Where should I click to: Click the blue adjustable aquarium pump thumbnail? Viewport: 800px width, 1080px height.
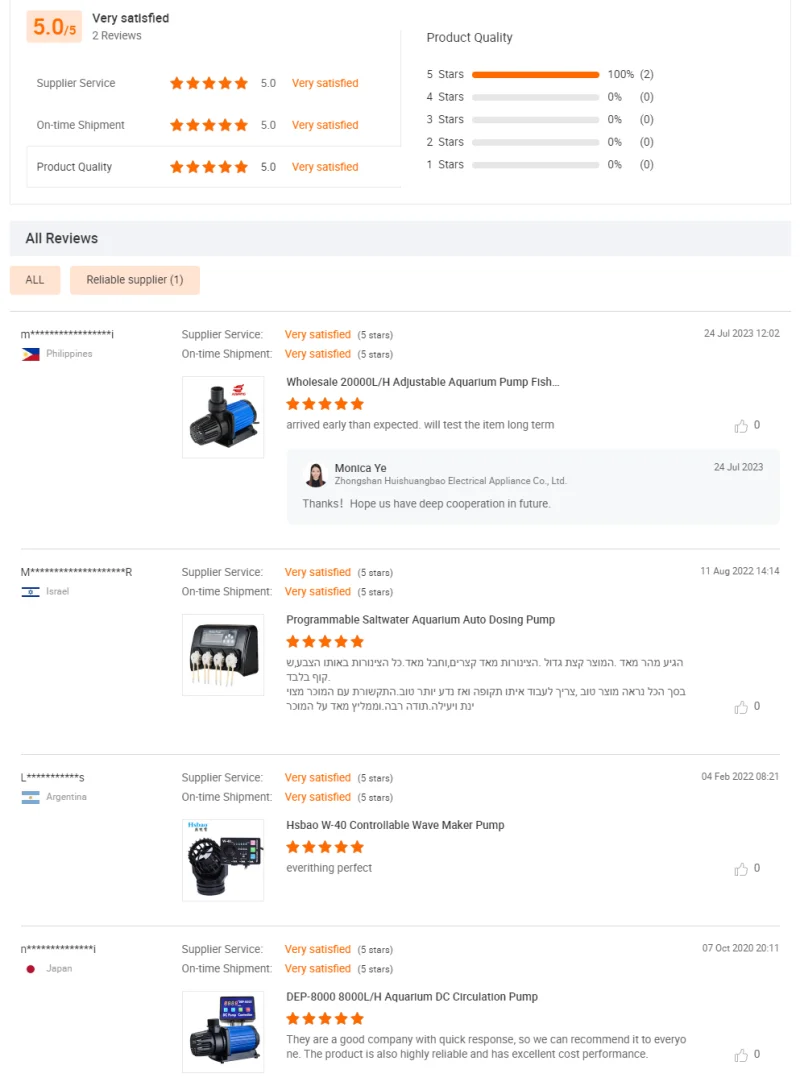tap(223, 417)
